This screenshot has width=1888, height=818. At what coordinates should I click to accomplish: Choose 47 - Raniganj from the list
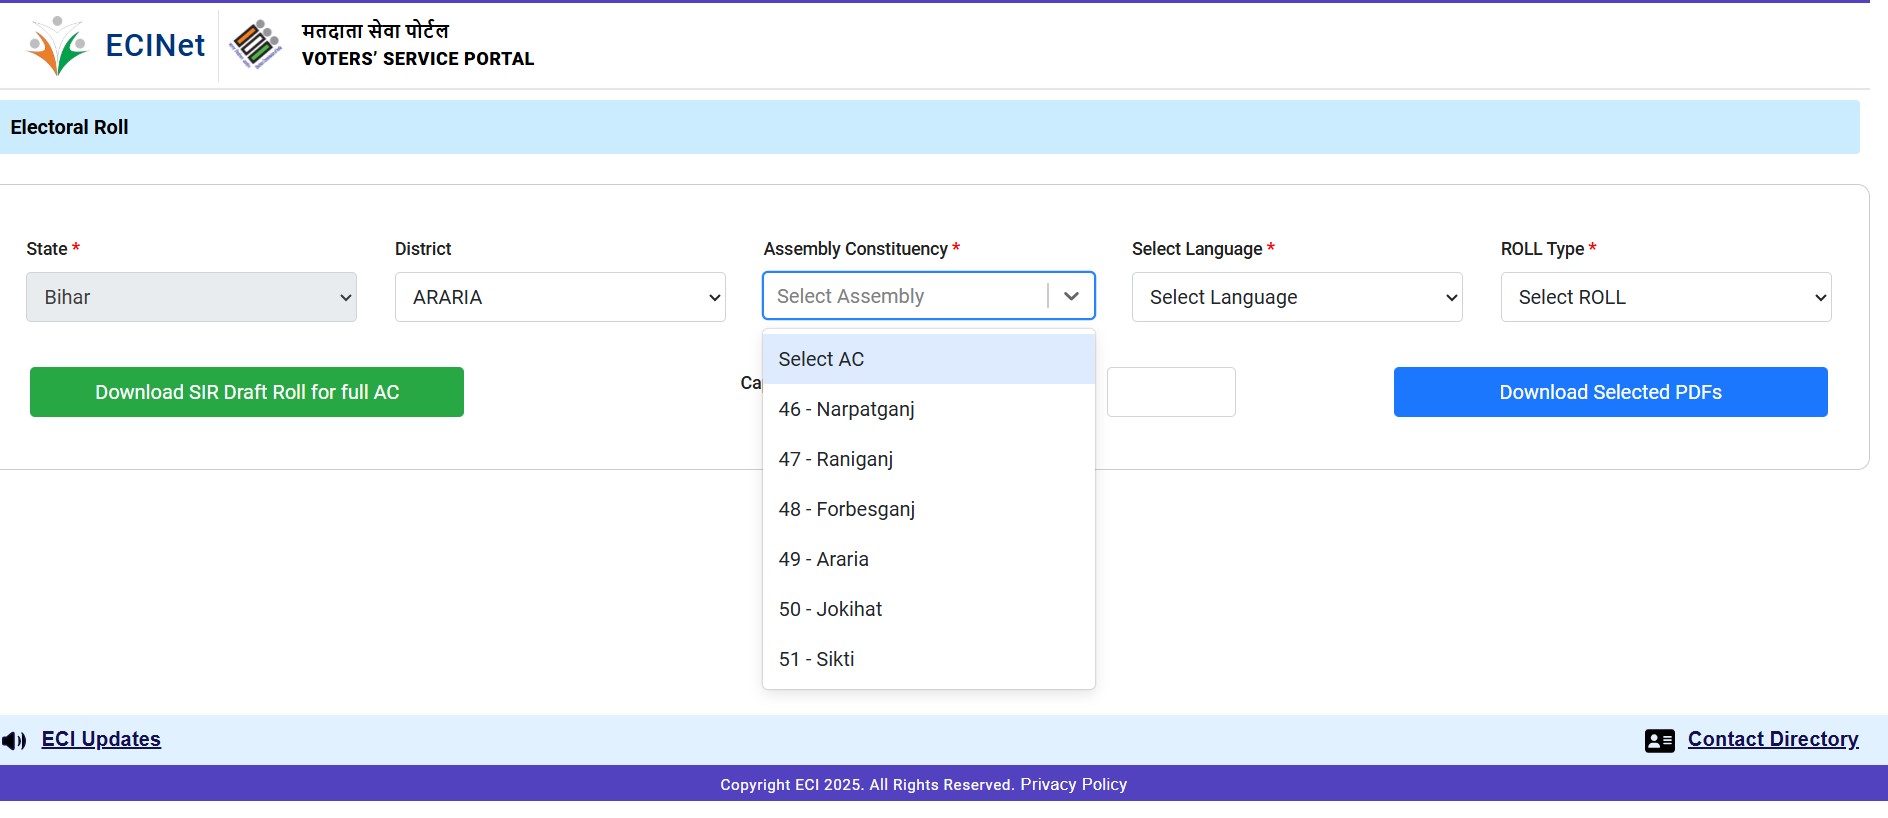pyautogui.click(x=835, y=459)
